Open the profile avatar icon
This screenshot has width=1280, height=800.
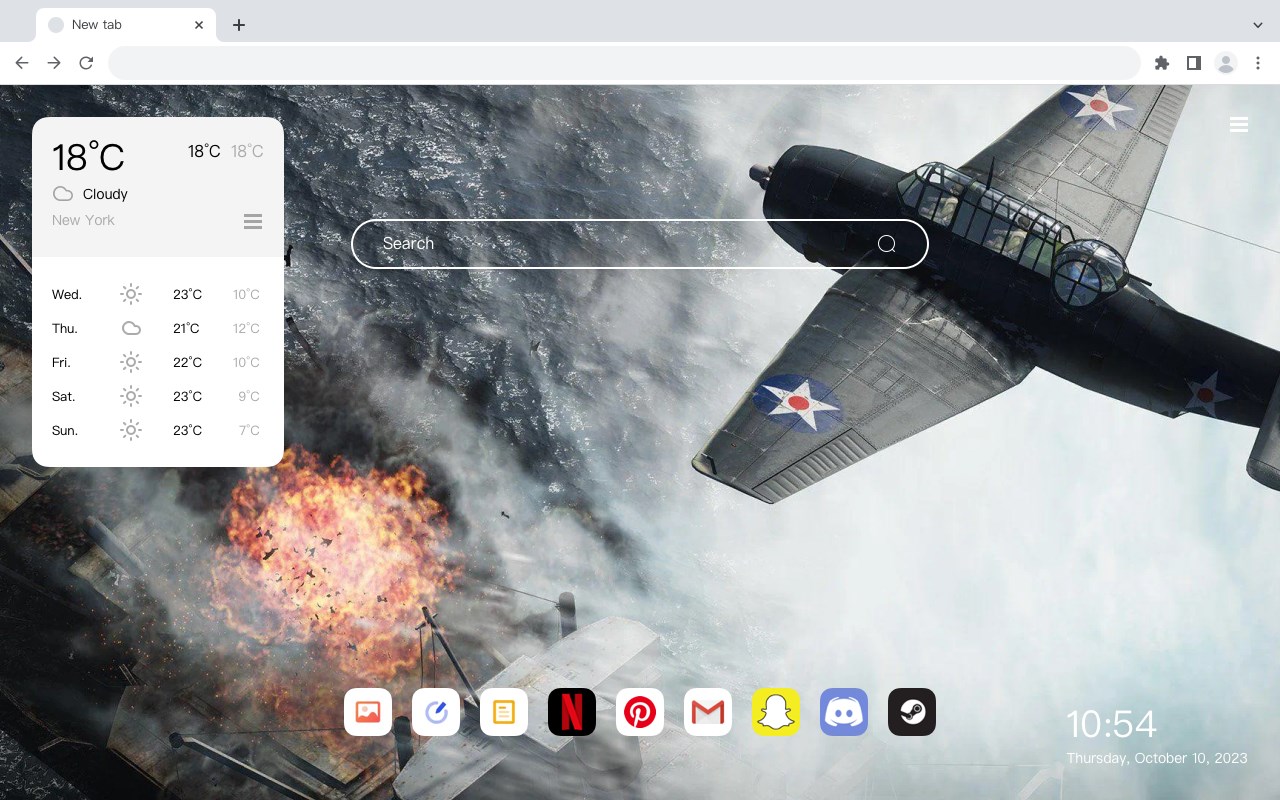point(1226,63)
